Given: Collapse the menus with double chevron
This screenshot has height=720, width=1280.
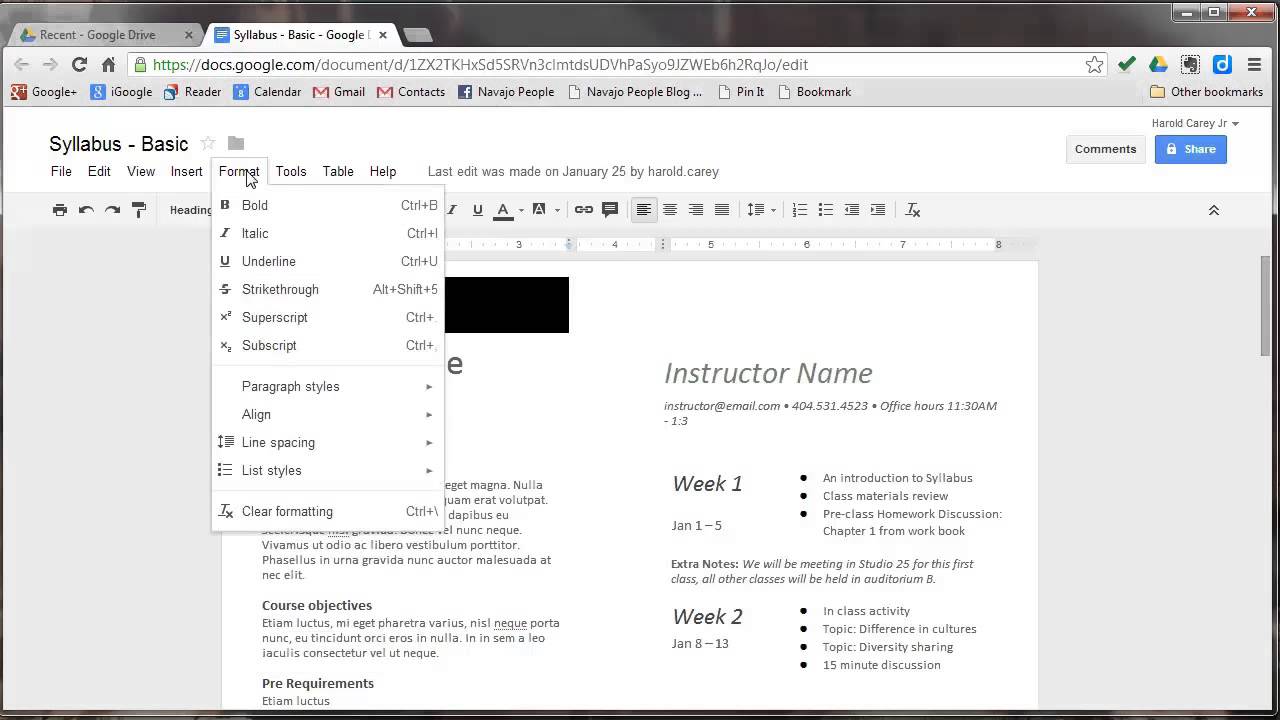Looking at the screenshot, I should pos(1214,210).
